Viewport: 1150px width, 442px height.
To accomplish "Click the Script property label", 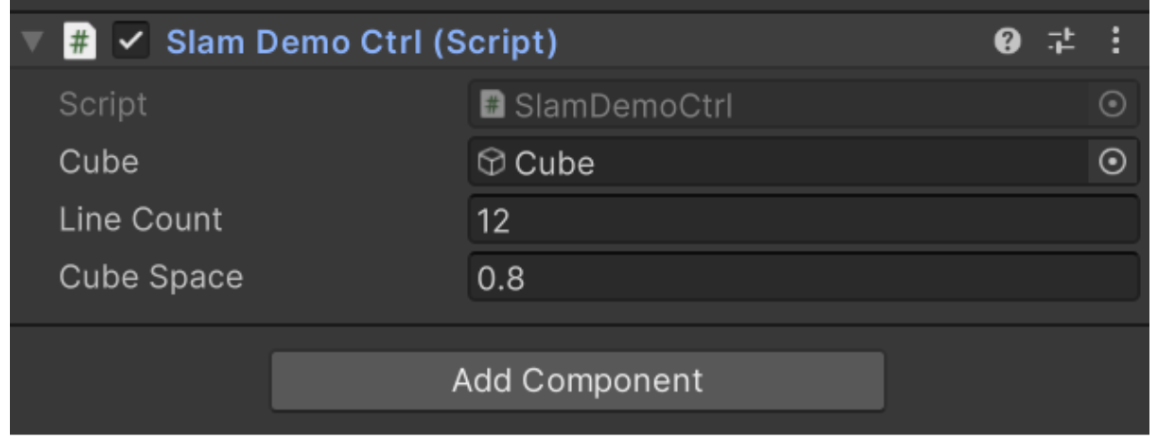I will coord(103,105).
